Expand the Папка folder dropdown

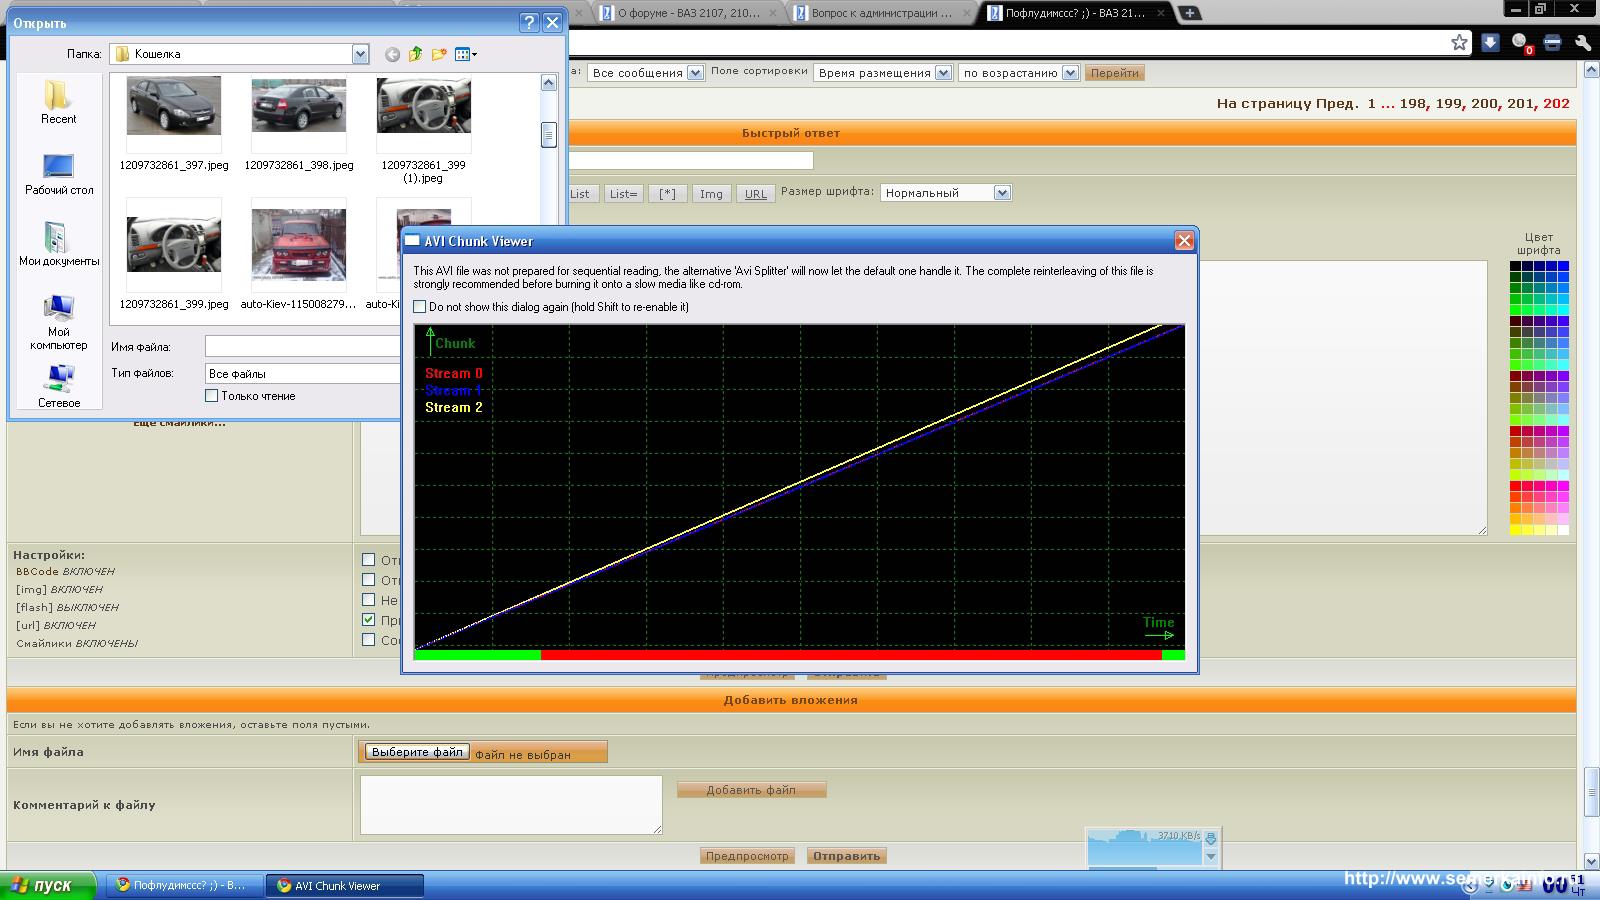[x=360, y=54]
